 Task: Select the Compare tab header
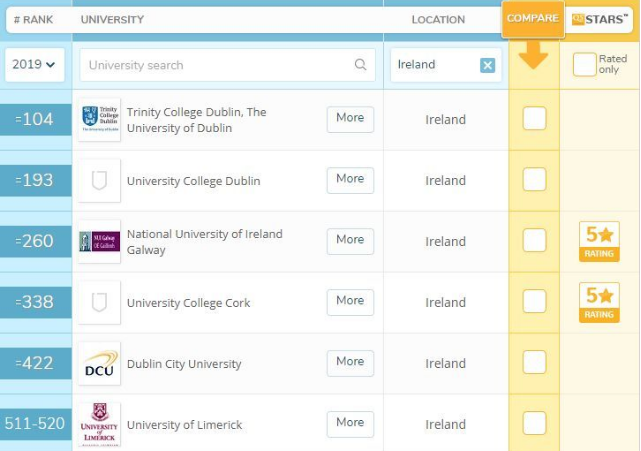coord(533,19)
